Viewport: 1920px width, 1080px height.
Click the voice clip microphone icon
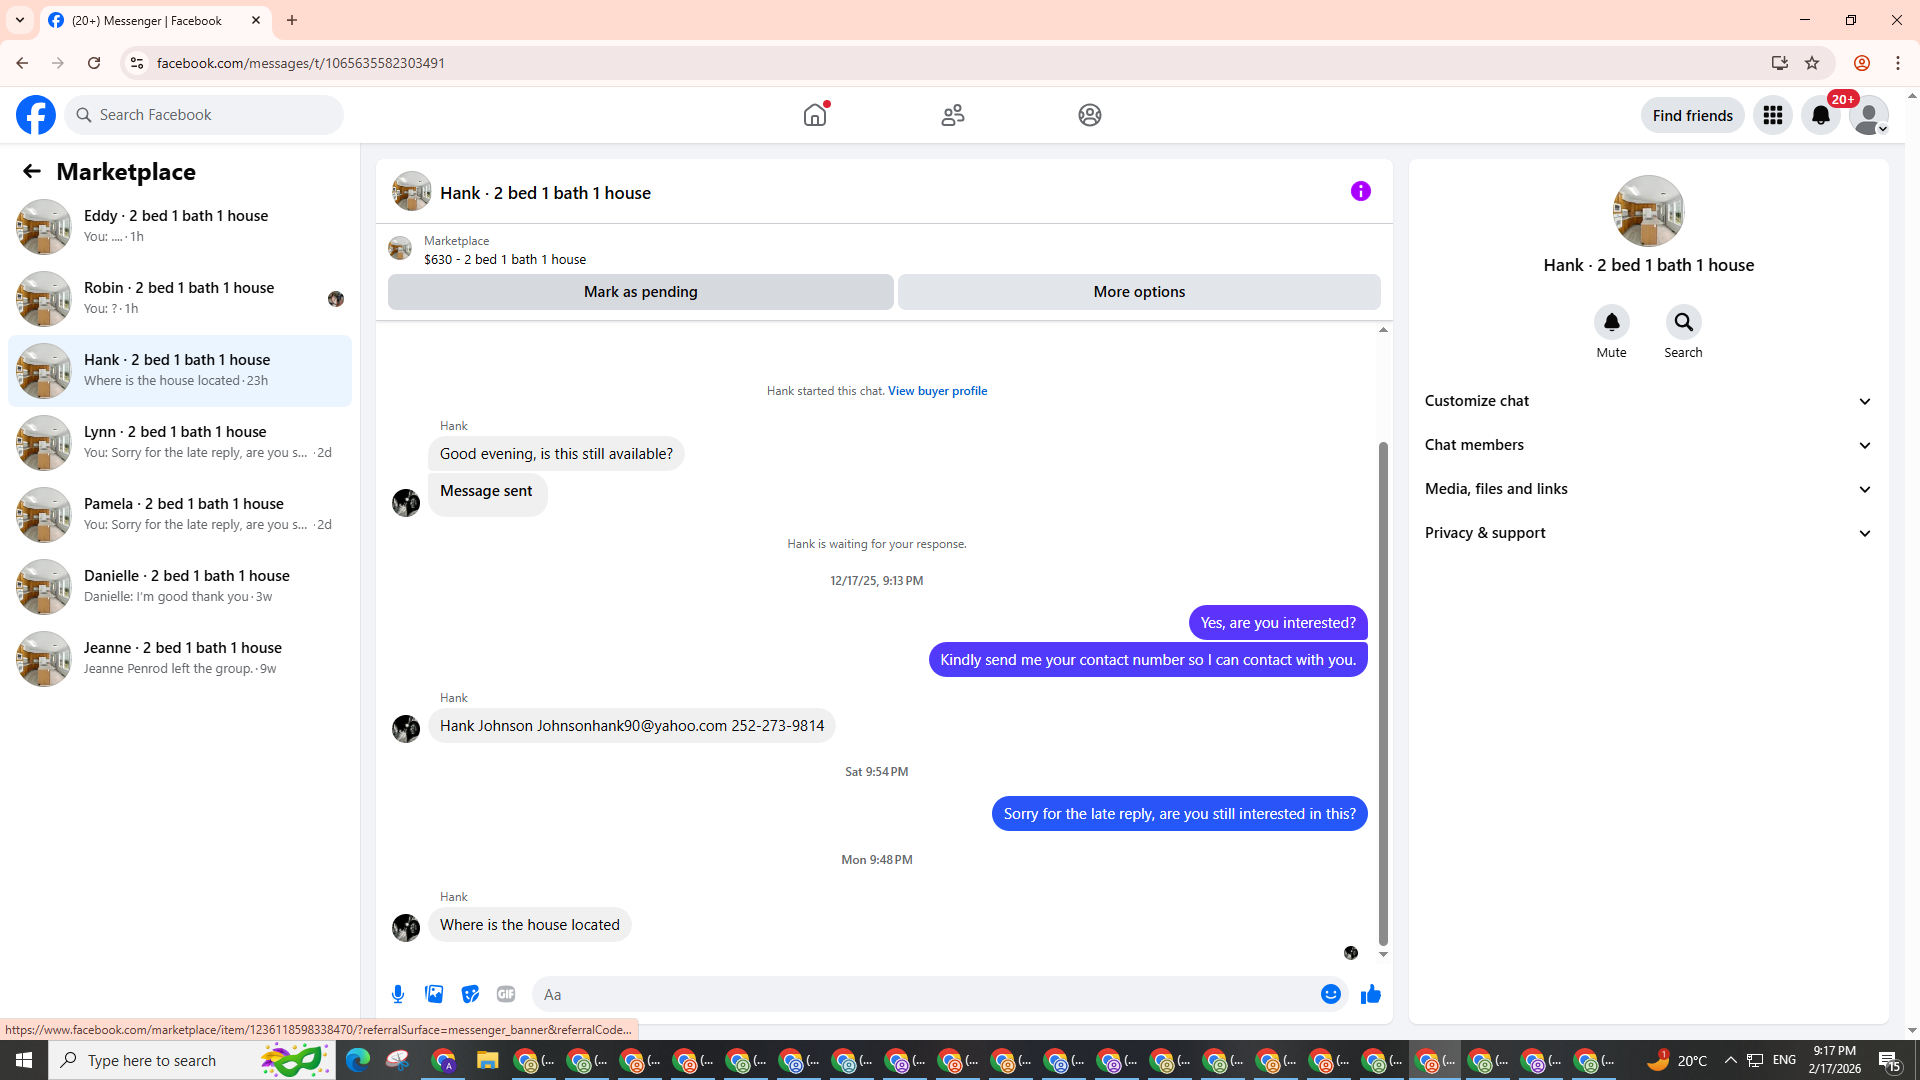pyautogui.click(x=398, y=994)
